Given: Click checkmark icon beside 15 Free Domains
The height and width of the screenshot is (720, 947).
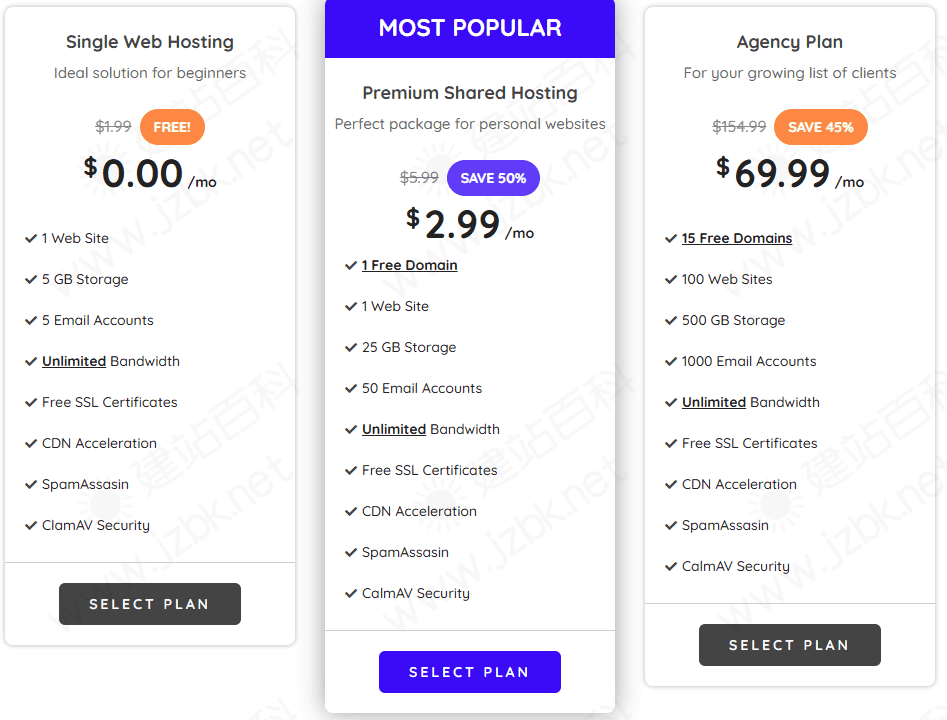Looking at the screenshot, I should click(670, 239).
